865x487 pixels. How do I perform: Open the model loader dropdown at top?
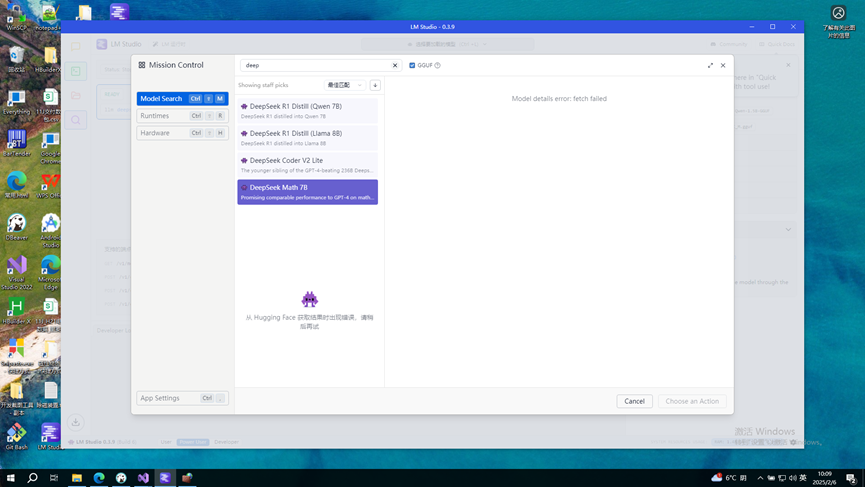point(447,44)
